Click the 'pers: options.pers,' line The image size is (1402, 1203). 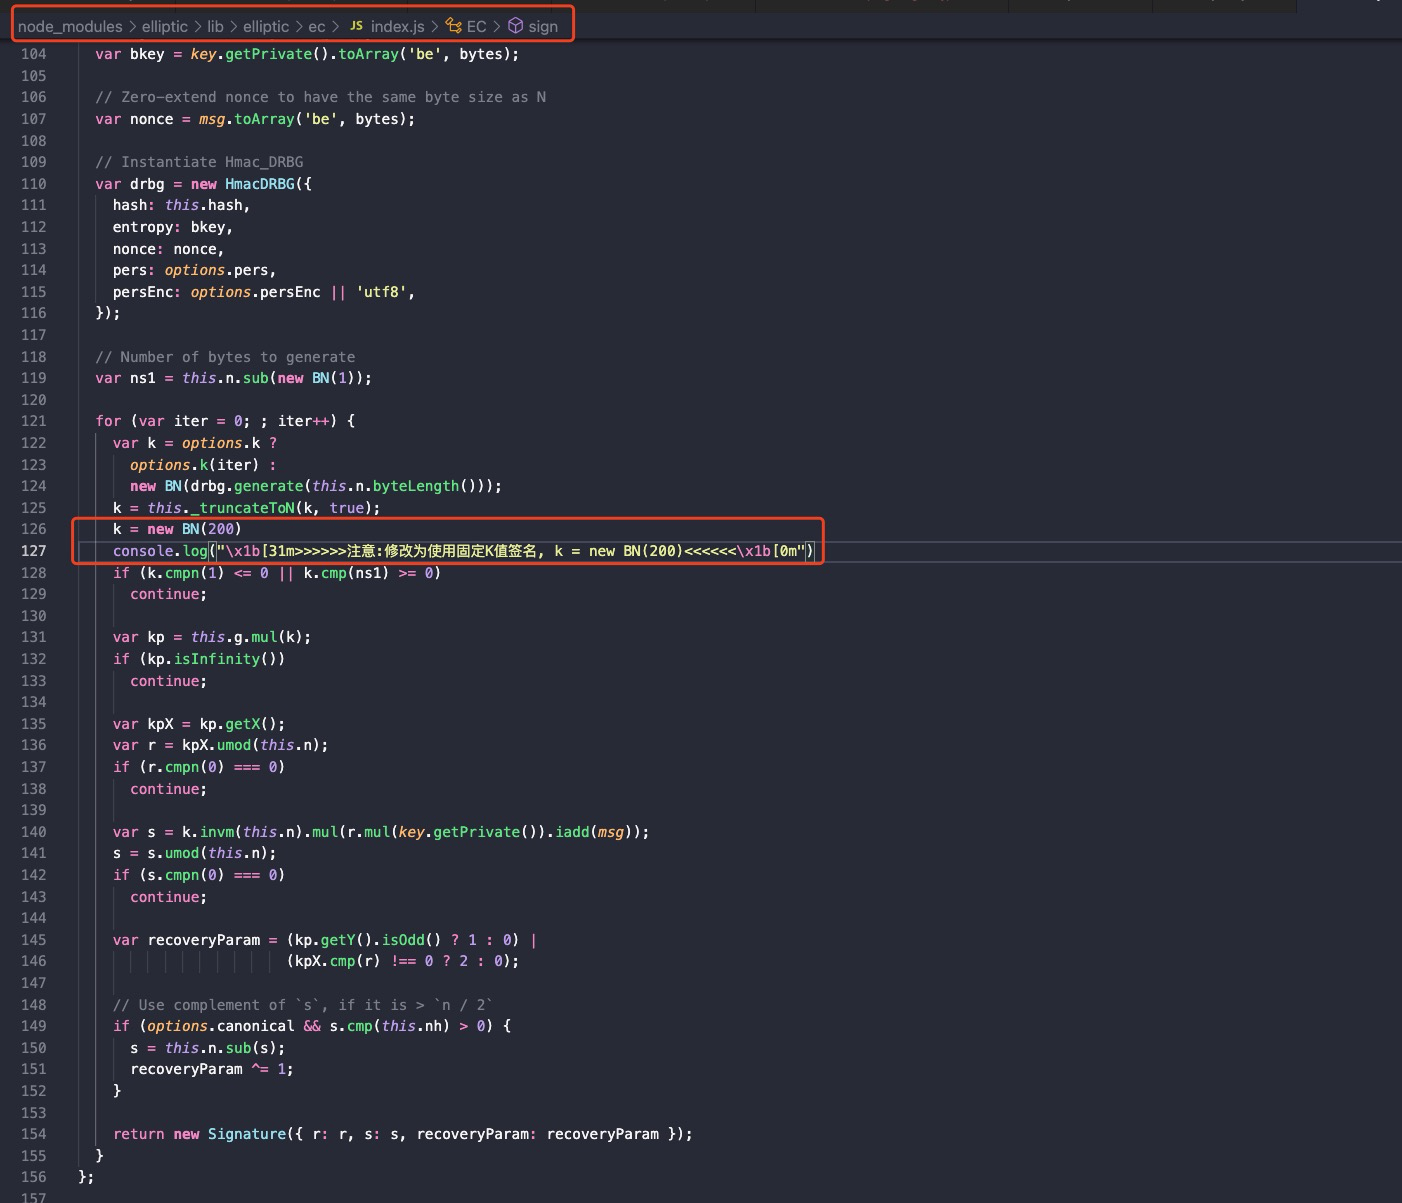click(194, 270)
